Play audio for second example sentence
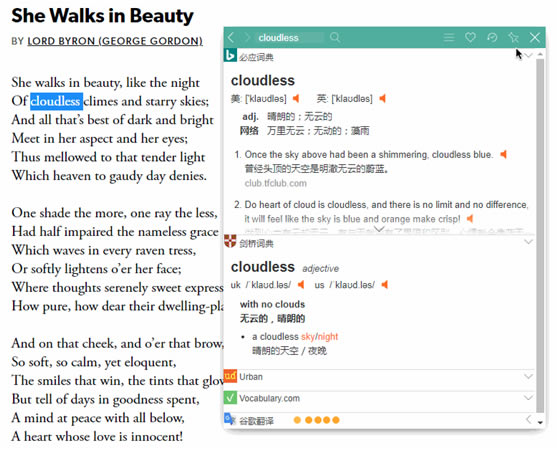The width and height of the screenshot is (557, 450). (470, 218)
